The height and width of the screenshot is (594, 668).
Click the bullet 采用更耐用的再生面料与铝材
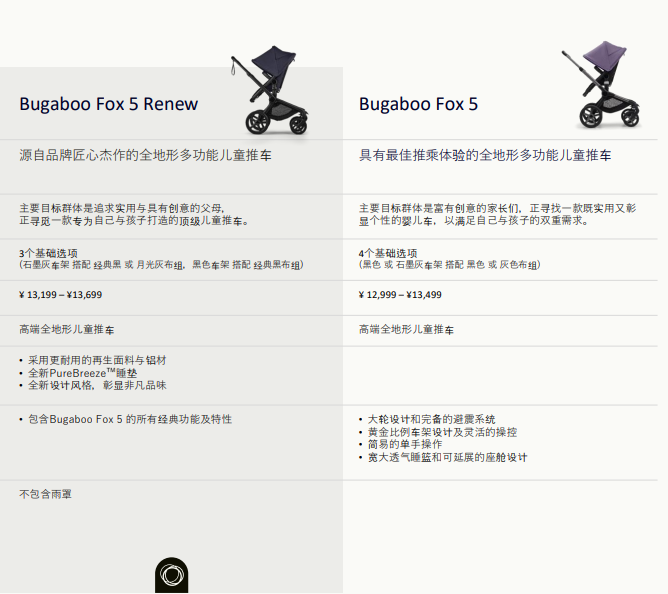(x=97, y=360)
